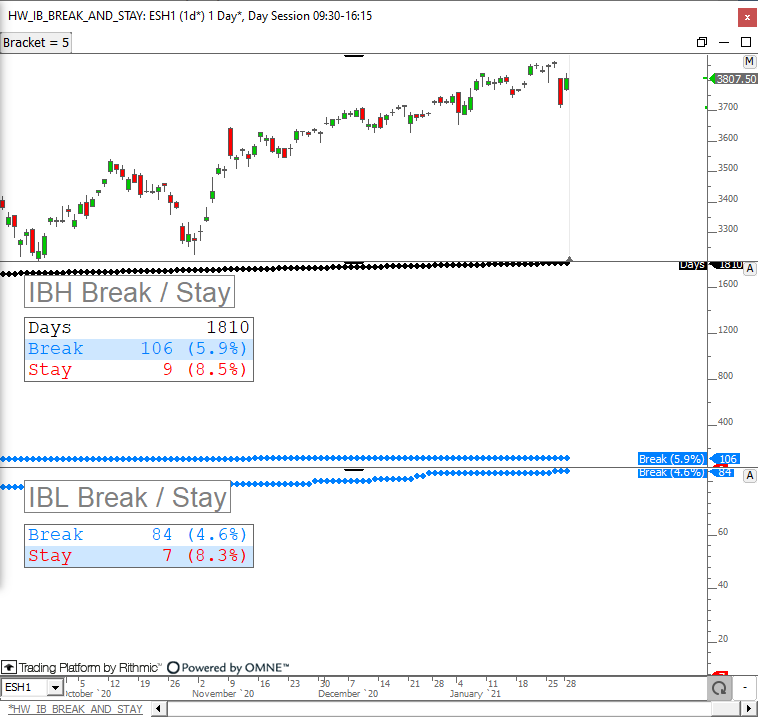Click the pane handle above the IBH panel
The image size is (758, 717).
[x=354, y=264]
